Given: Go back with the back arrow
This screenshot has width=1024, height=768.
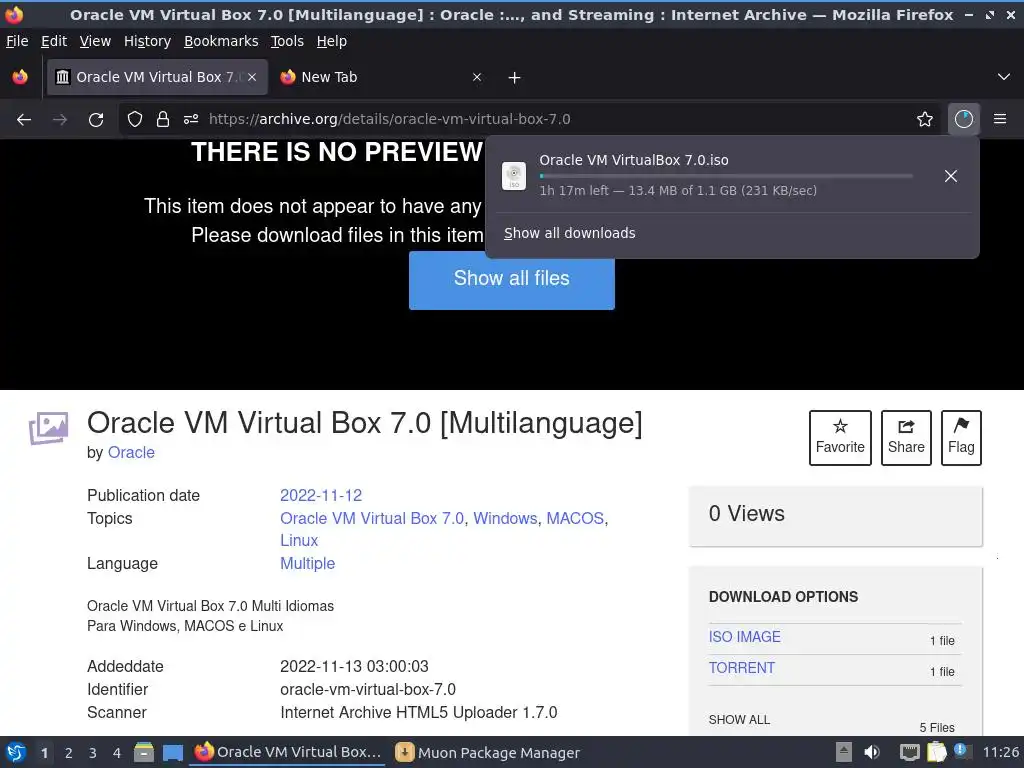Looking at the screenshot, I should tap(24, 120).
